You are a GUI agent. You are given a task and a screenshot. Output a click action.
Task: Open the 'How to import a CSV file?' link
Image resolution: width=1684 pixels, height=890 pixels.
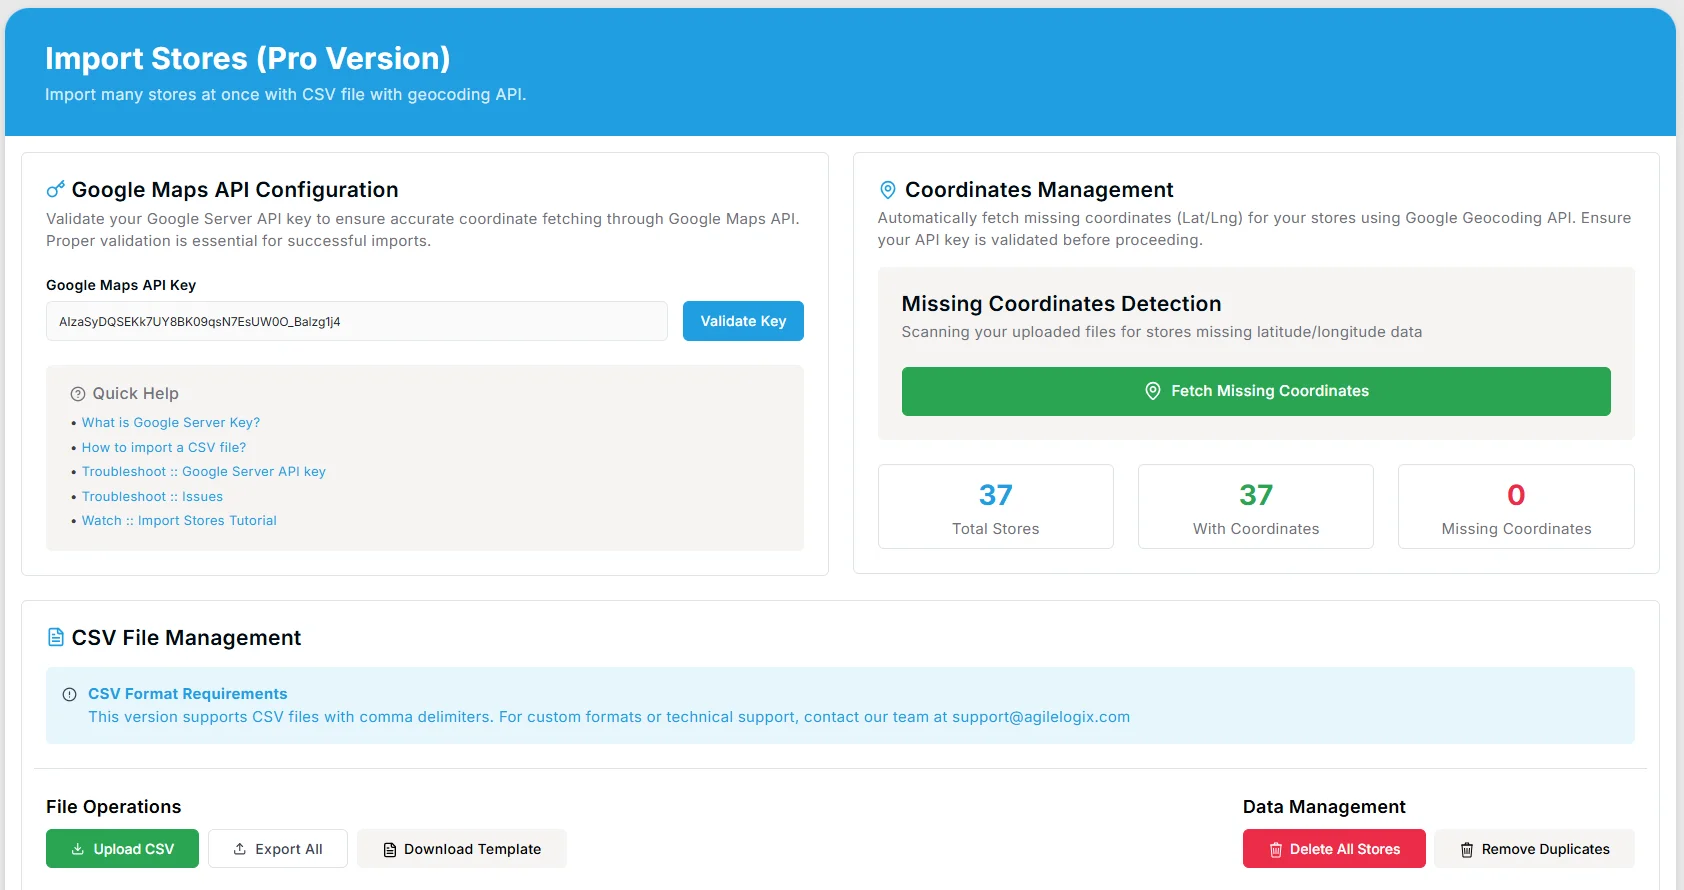click(x=164, y=448)
